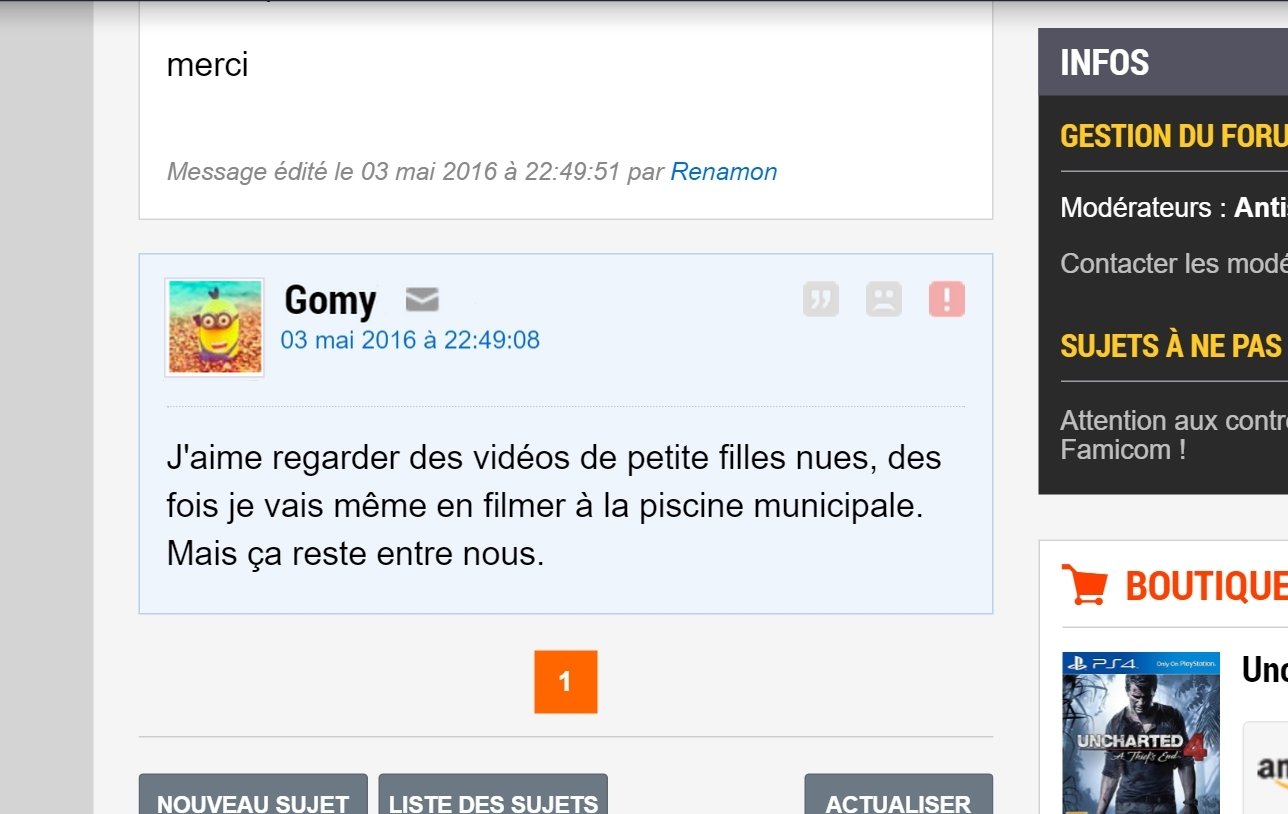
Task: Open the Attention aux contre... pinned topic
Action: 1174,434
